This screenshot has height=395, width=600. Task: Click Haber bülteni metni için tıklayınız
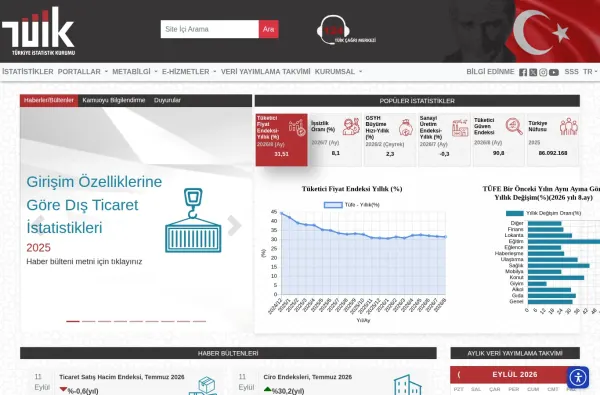point(84,261)
